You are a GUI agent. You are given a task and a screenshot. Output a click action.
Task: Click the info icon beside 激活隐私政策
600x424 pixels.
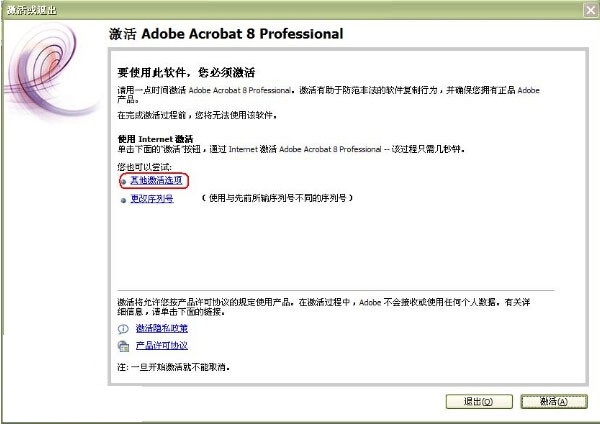tap(123, 329)
